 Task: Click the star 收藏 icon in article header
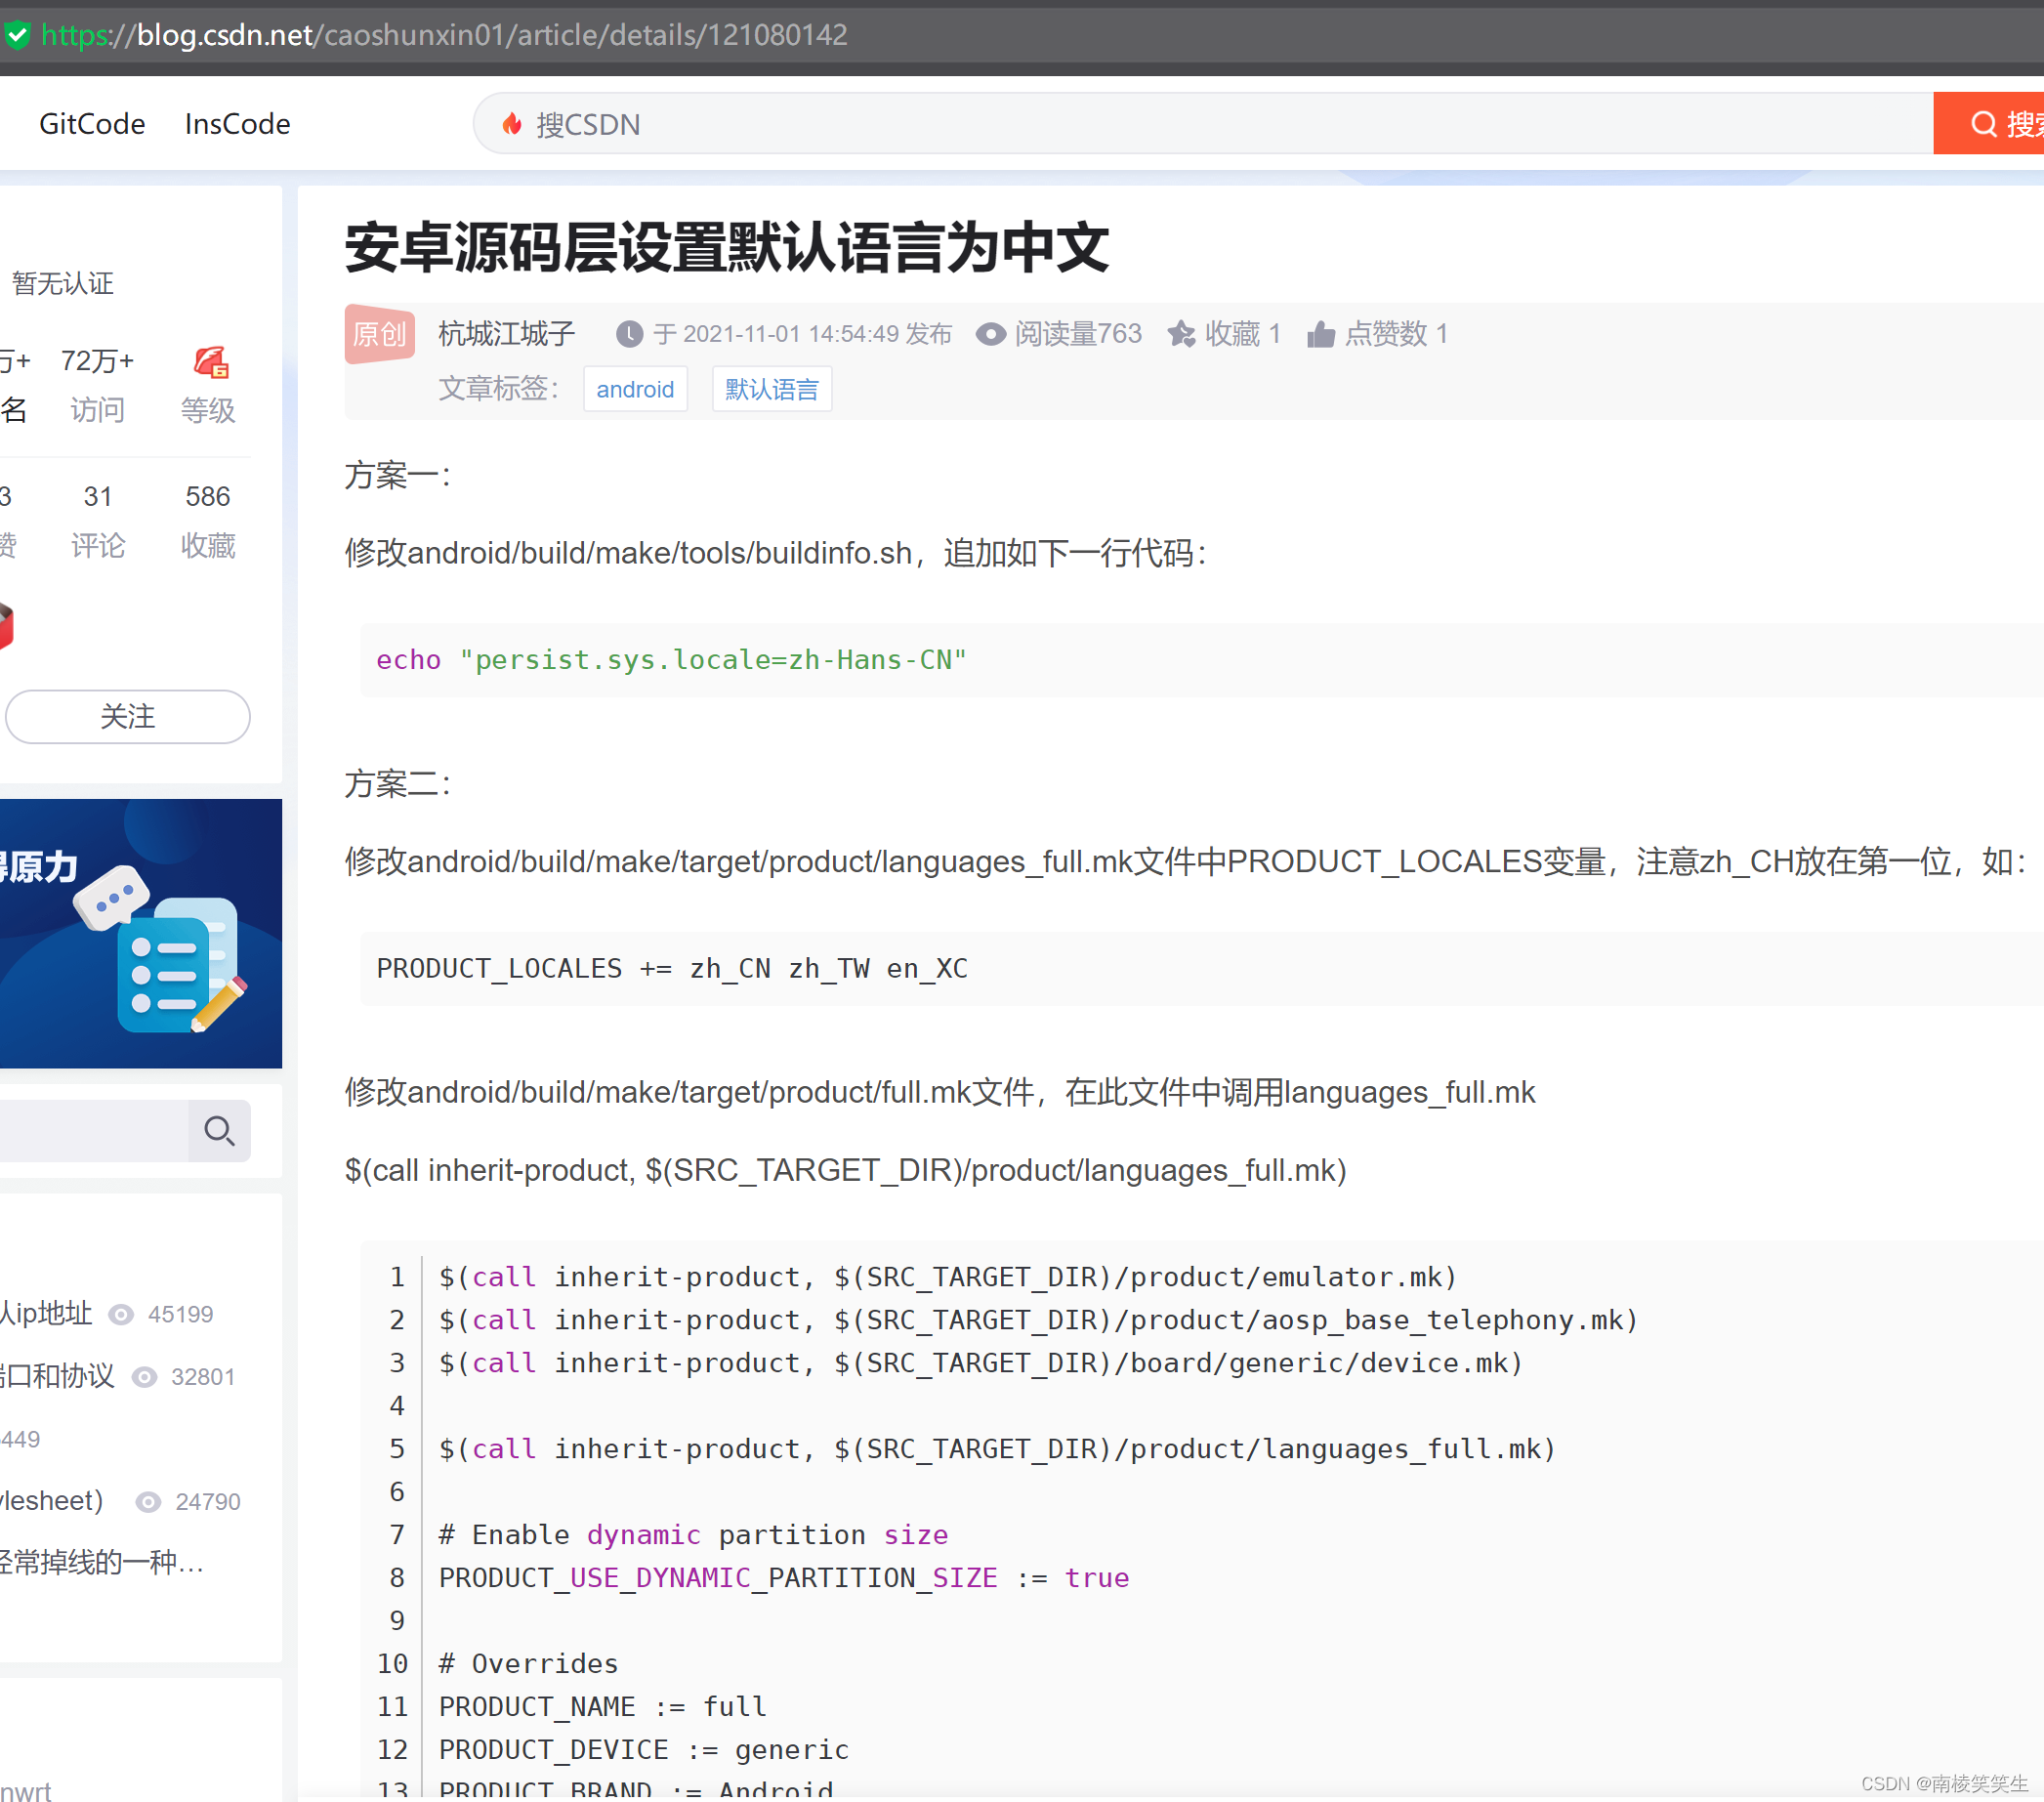[x=1181, y=334]
